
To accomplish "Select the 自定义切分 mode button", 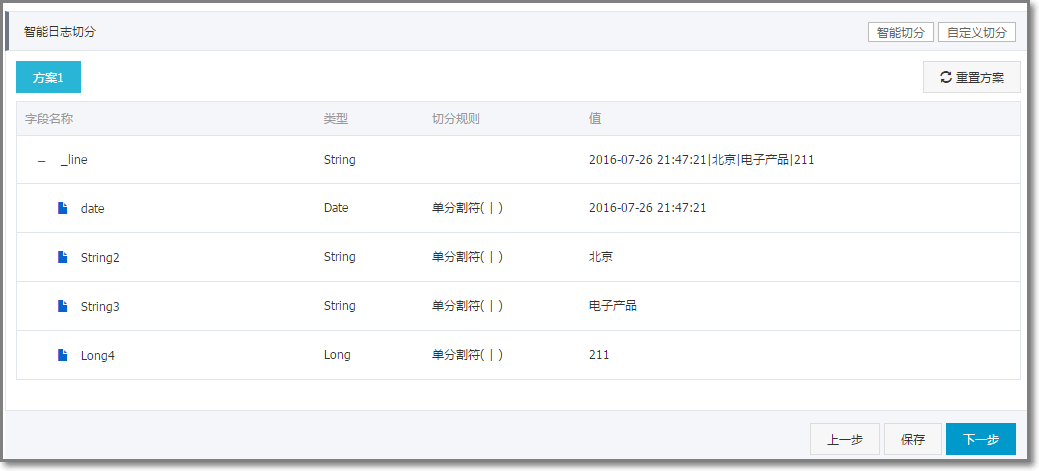I will click(977, 32).
